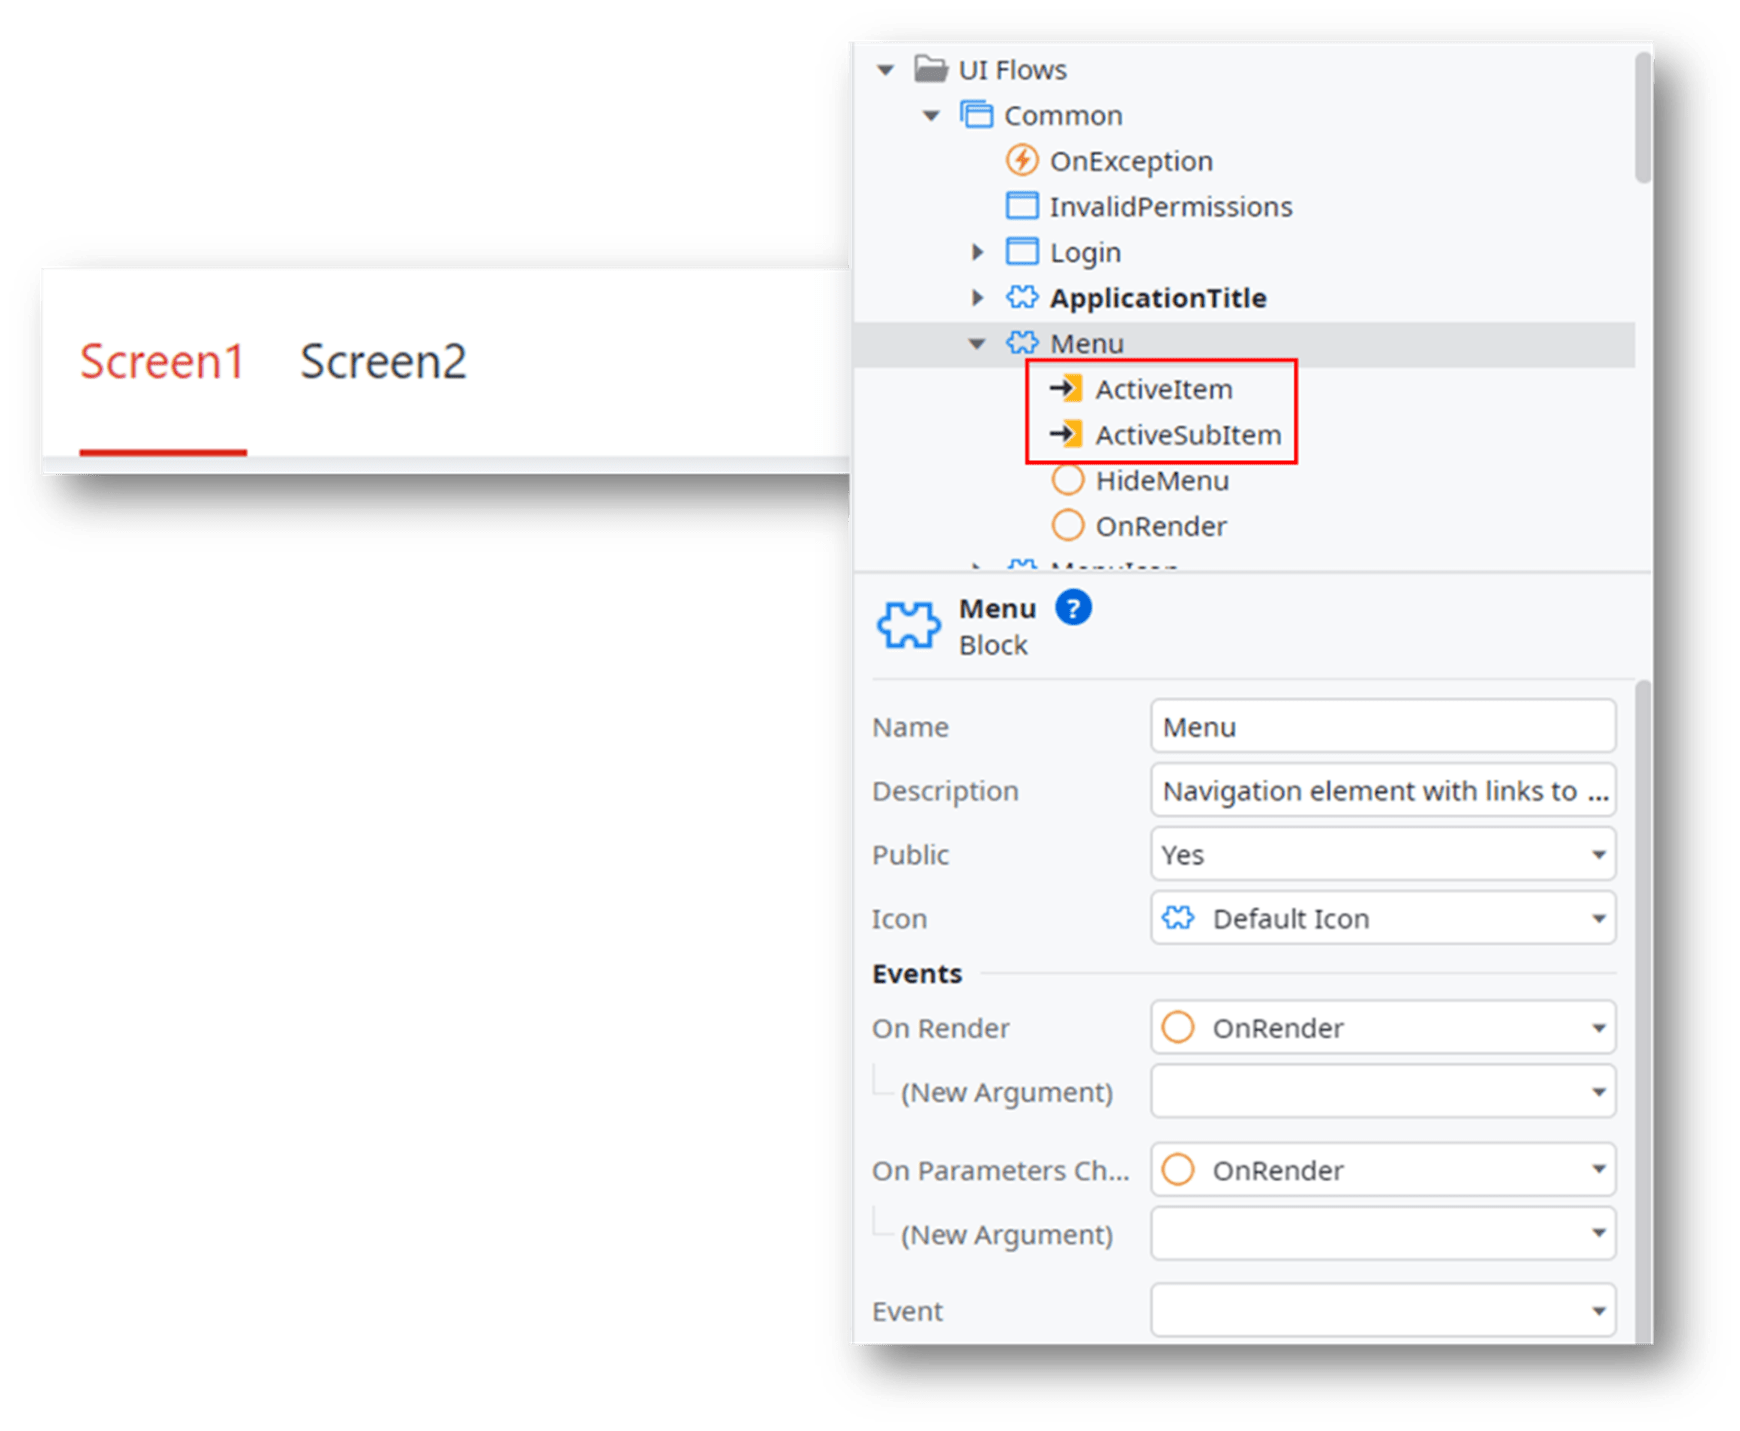Expand the Login screen tree node

pos(977,251)
